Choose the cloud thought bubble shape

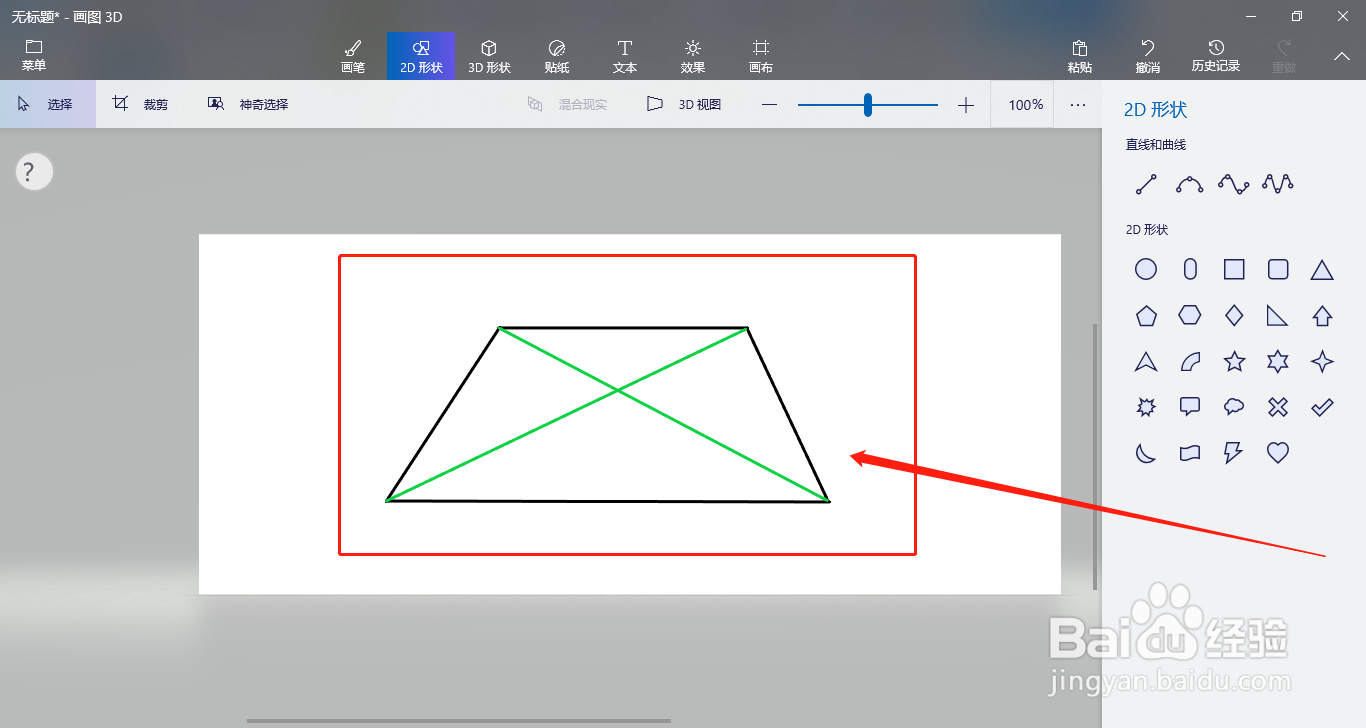1234,407
